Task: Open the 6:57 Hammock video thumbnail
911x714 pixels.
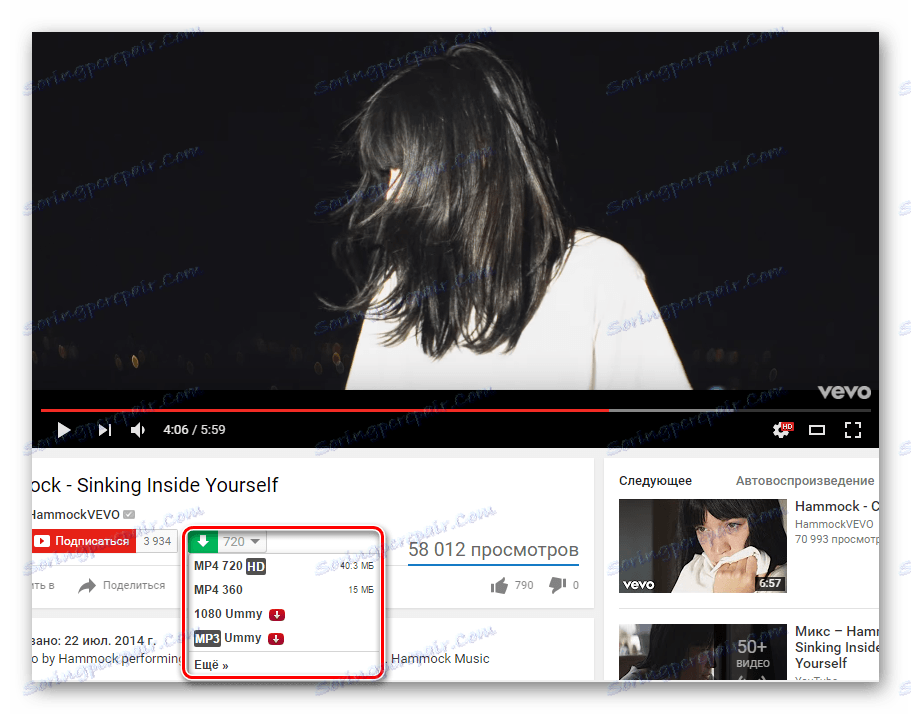Action: (x=702, y=546)
